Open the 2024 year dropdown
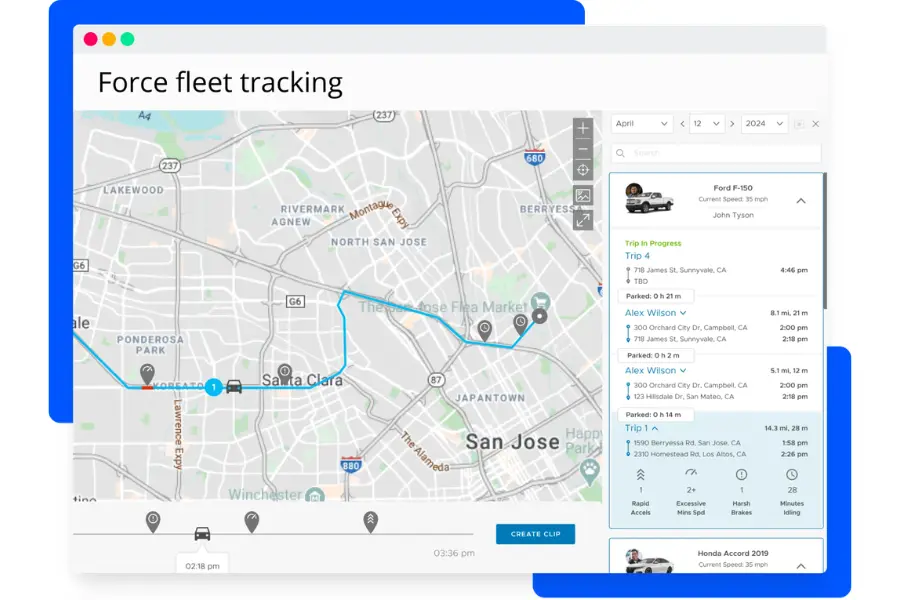The image size is (900, 600). coord(764,123)
